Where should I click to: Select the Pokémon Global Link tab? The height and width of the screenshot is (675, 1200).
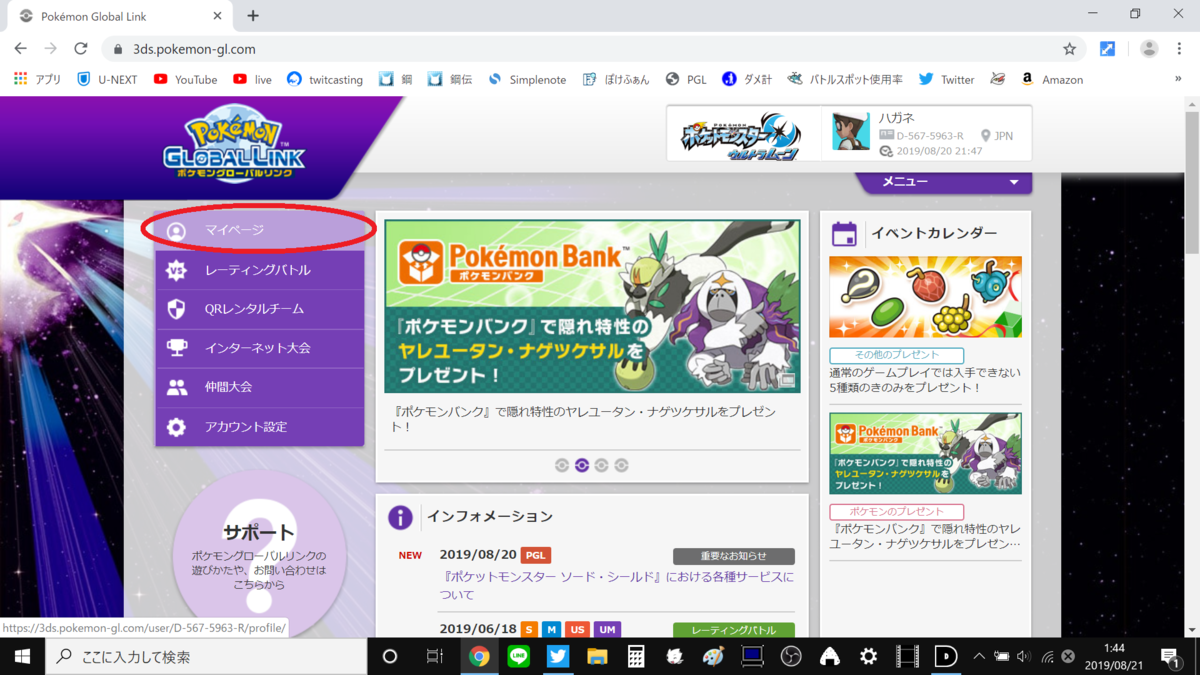[x=120, y=16]
